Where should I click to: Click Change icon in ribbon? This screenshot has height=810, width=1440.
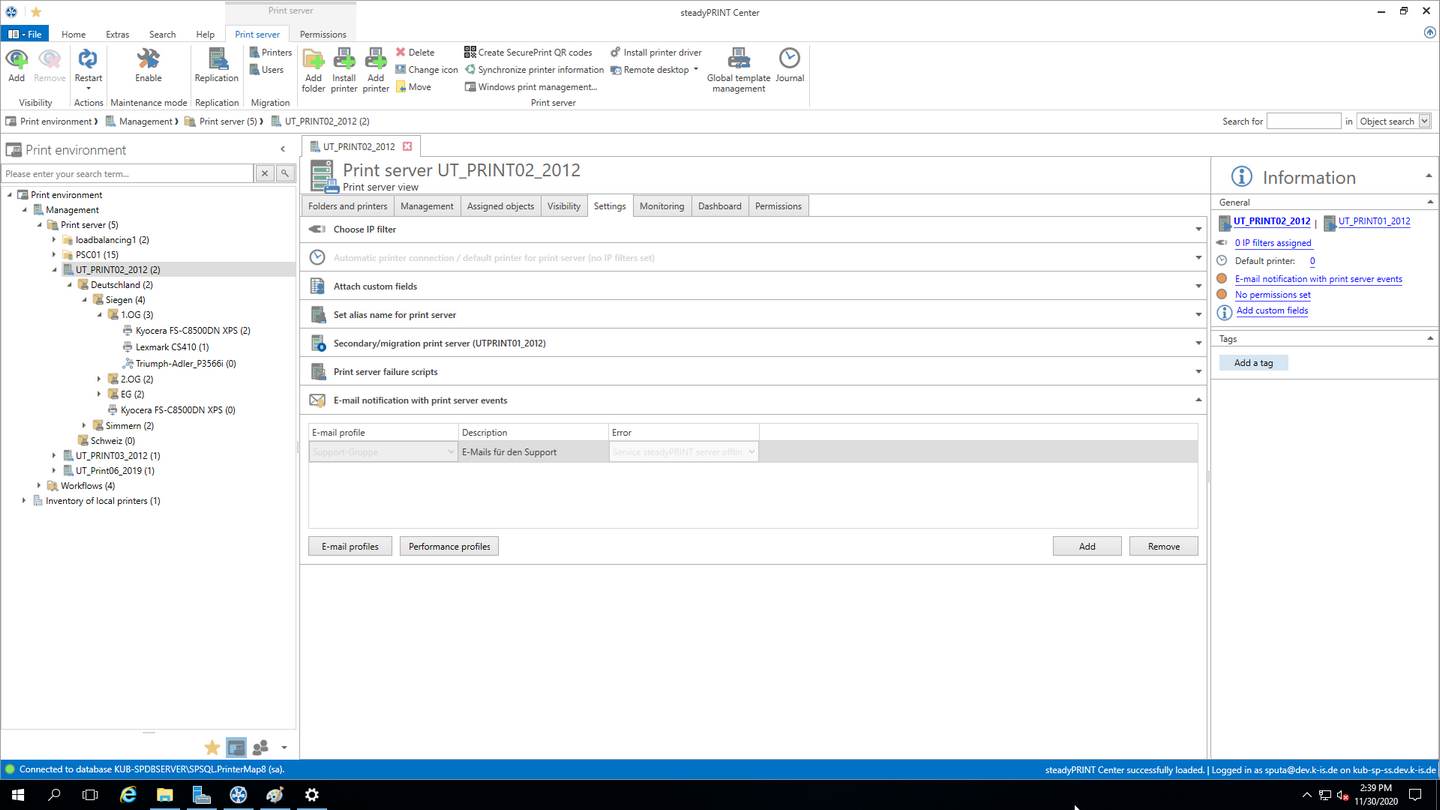(427, 70)
